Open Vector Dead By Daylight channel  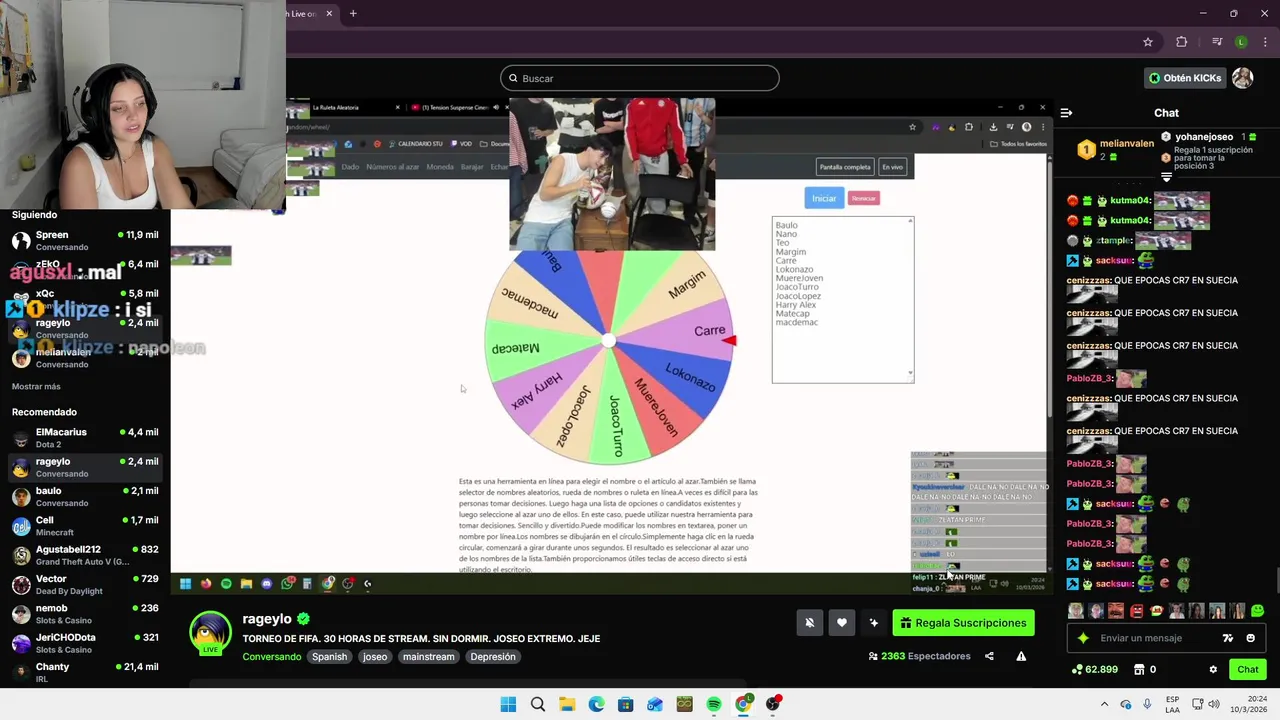pyautogui.click(x=85, y=585)
